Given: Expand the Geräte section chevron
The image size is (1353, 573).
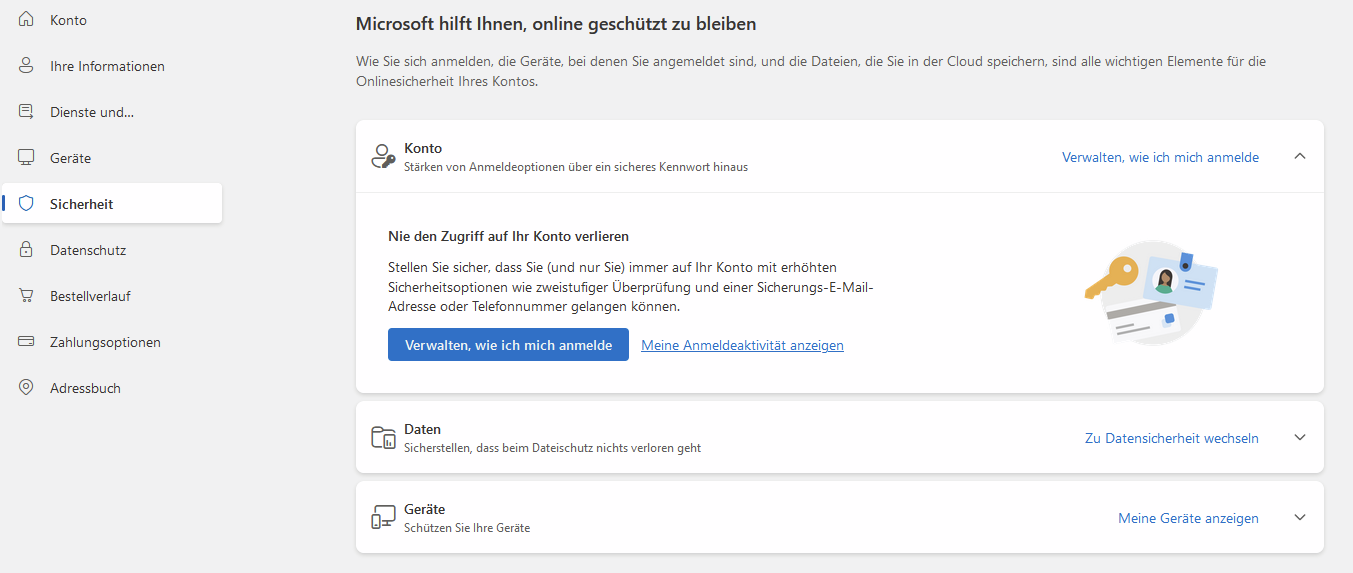Looking at the screenshot, I should pos(1300,518).
